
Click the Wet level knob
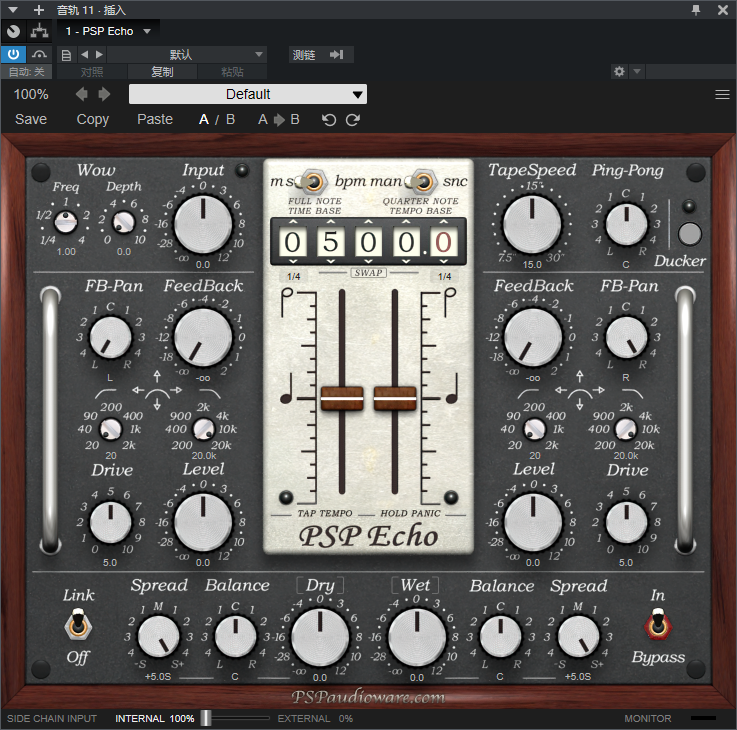417,637
